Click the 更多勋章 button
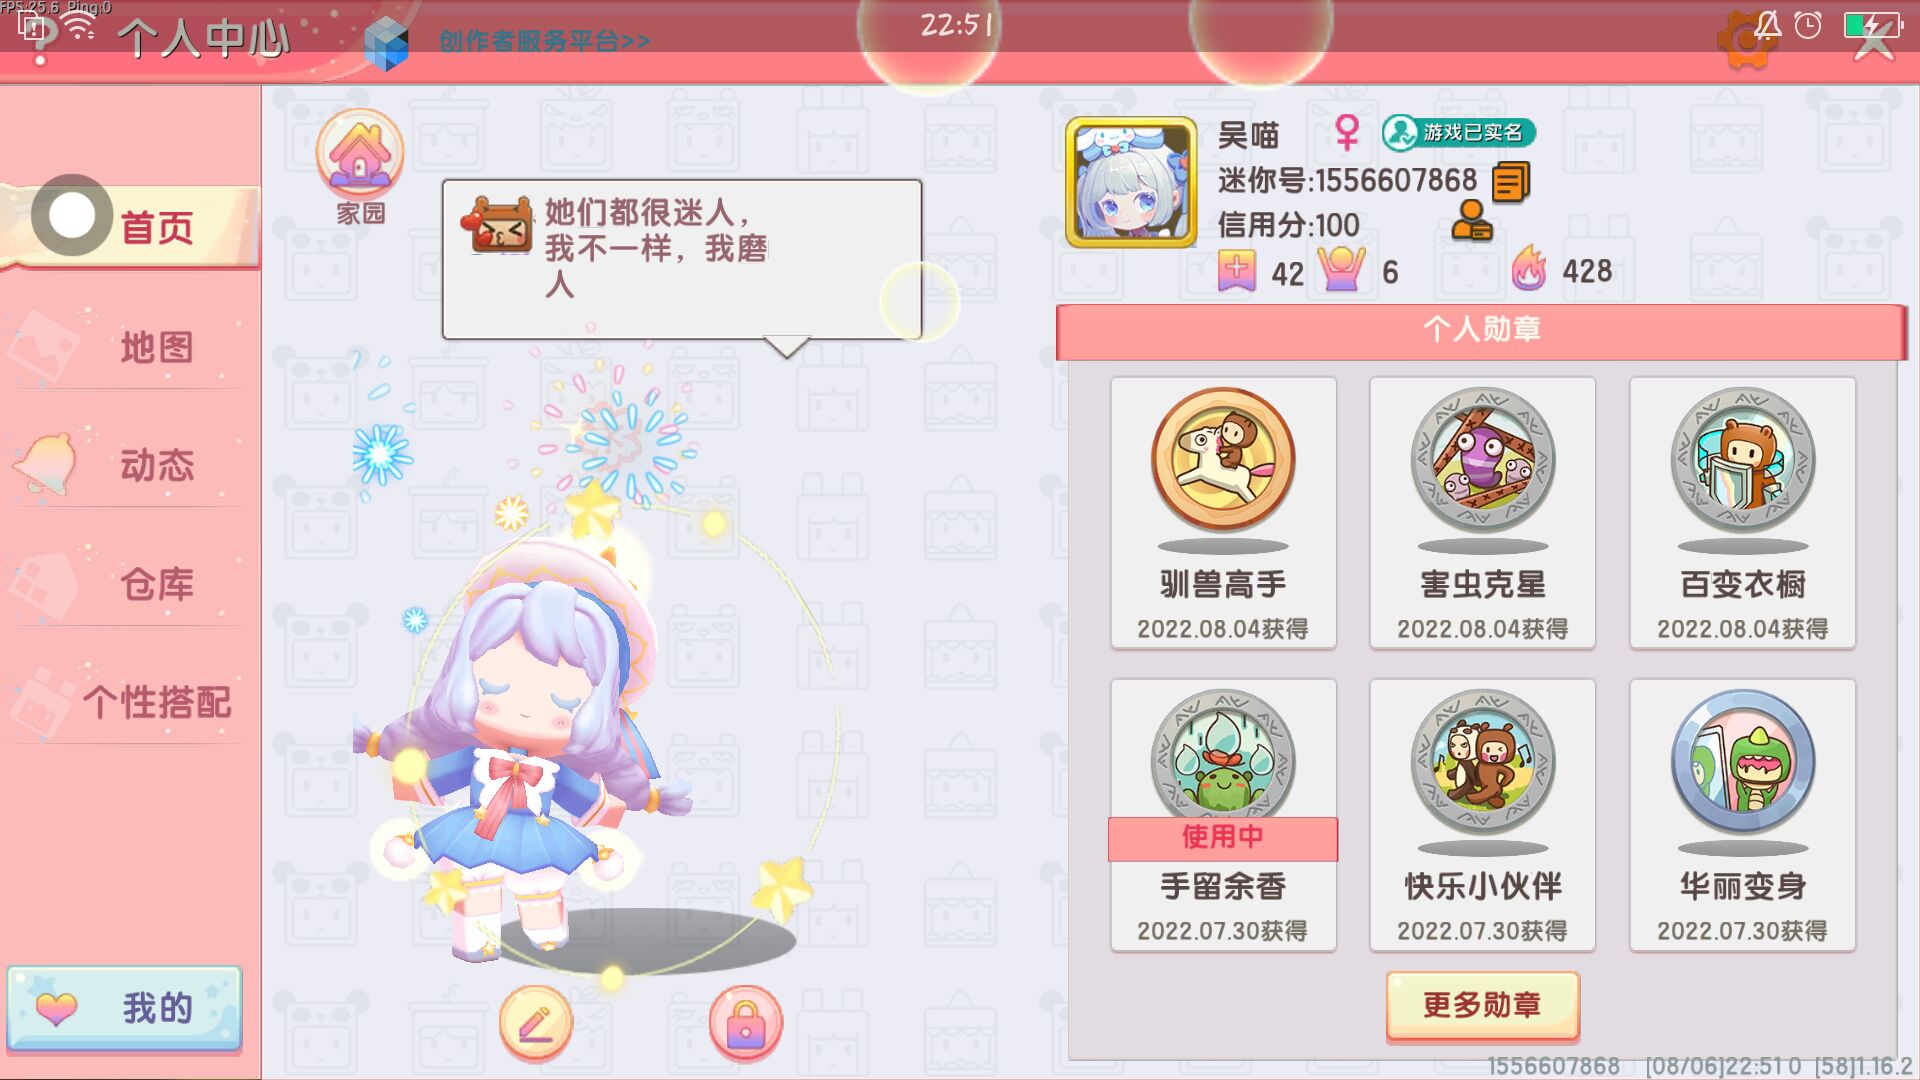The width and height of the screenshot is (1920, 1080). point(1482,1005)
